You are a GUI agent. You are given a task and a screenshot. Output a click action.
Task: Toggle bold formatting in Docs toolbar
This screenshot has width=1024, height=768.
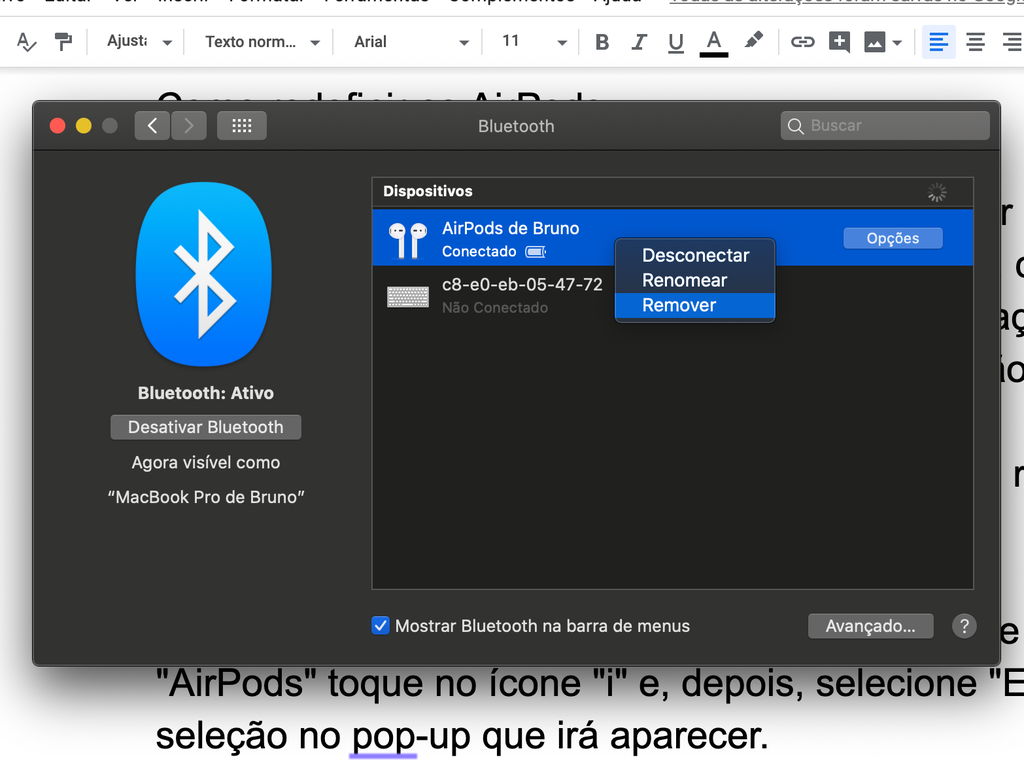point(602,42)
